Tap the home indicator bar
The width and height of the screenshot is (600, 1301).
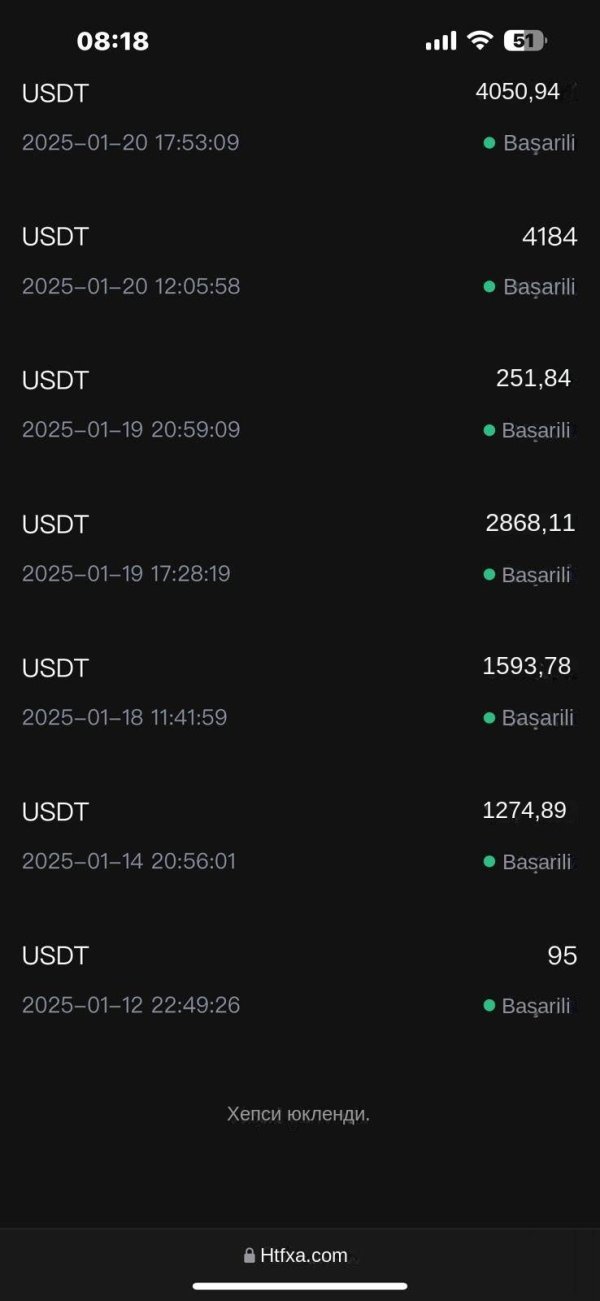click(300, 1286)
